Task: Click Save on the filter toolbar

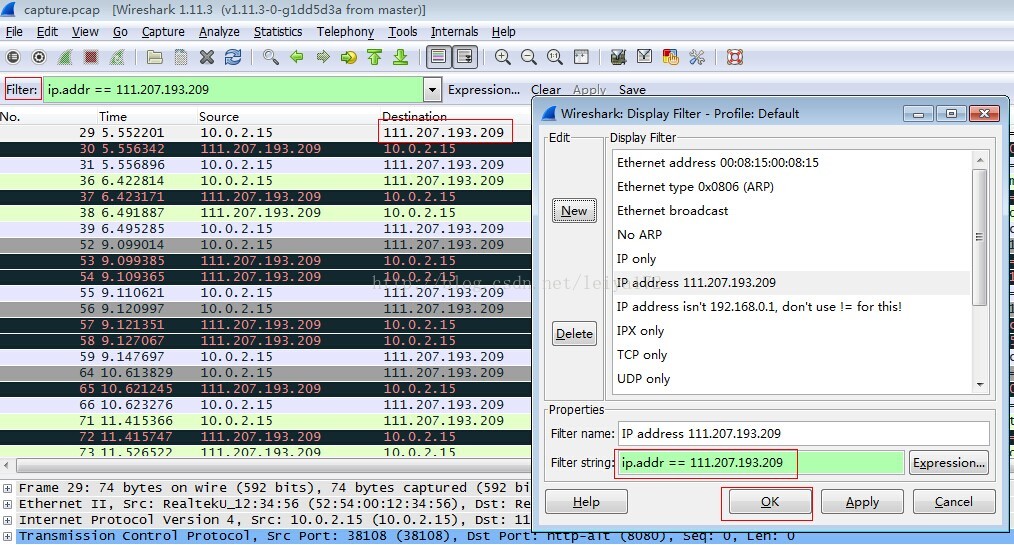Action: pyautogui.click(x=632, y=89)
